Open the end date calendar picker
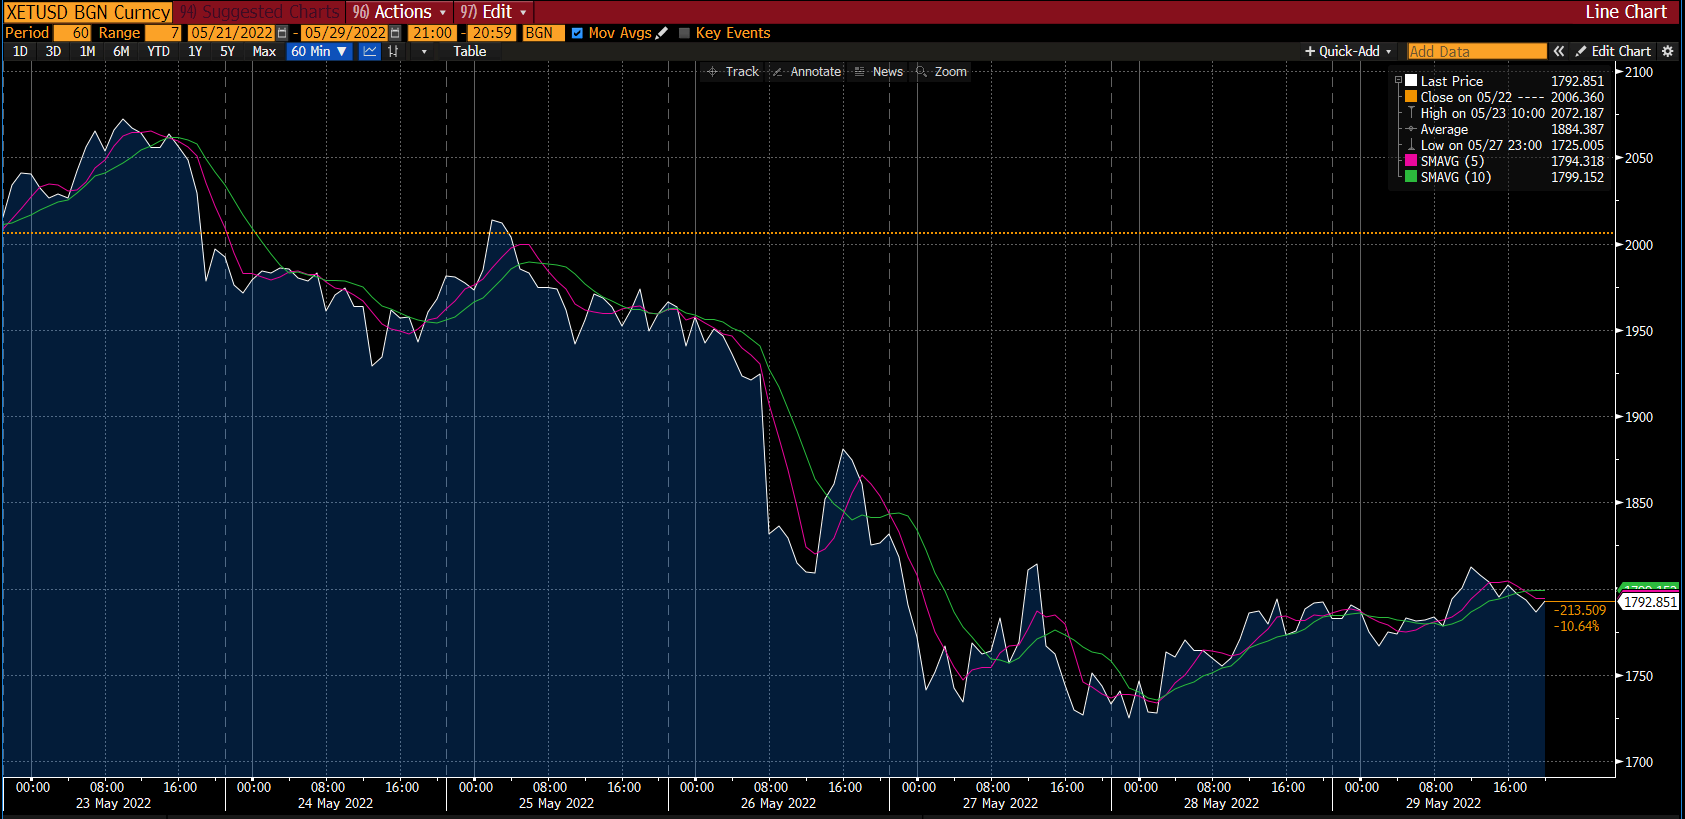The image size is (1685, 819). coord(395,33)
